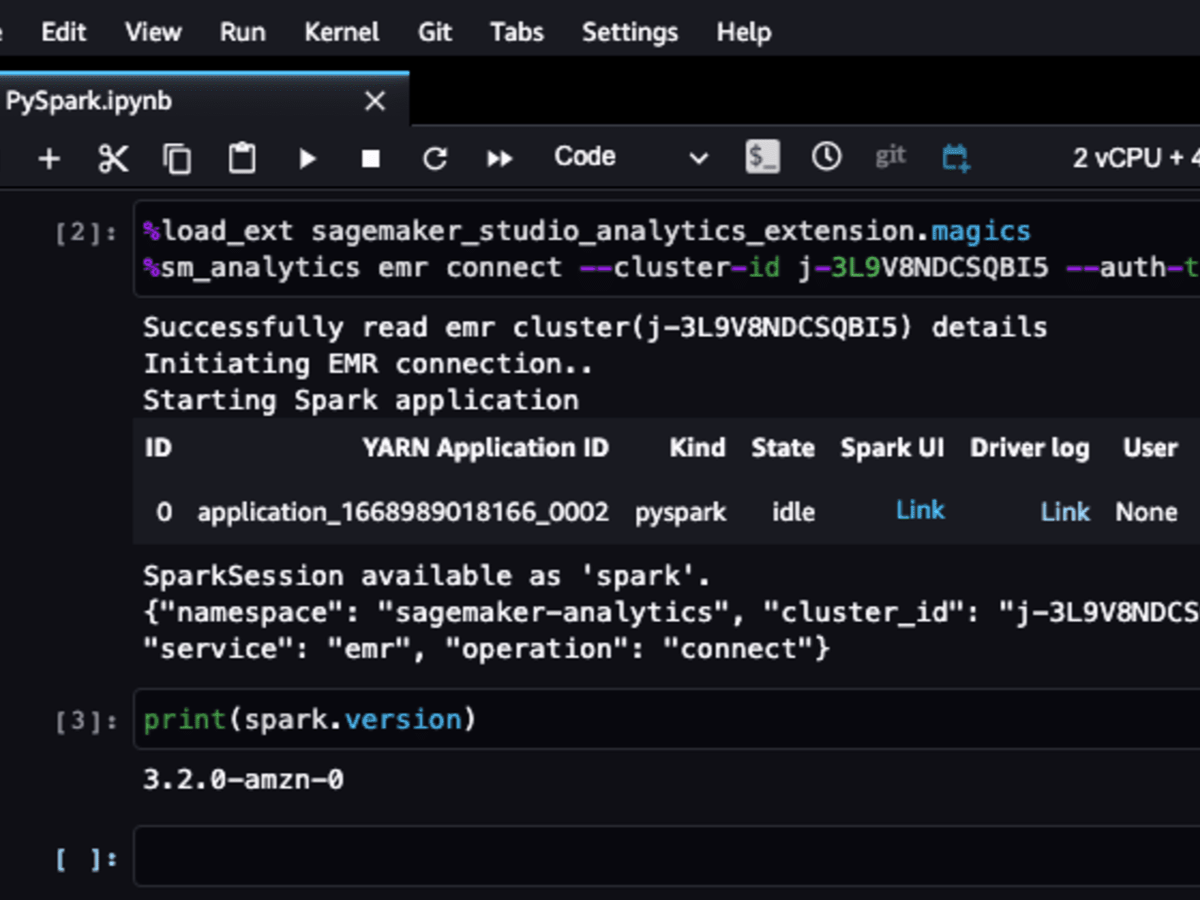The height and width of the screenshot is (900, 1200).
Task: Cut the selected cells
Action: (113, 157)
